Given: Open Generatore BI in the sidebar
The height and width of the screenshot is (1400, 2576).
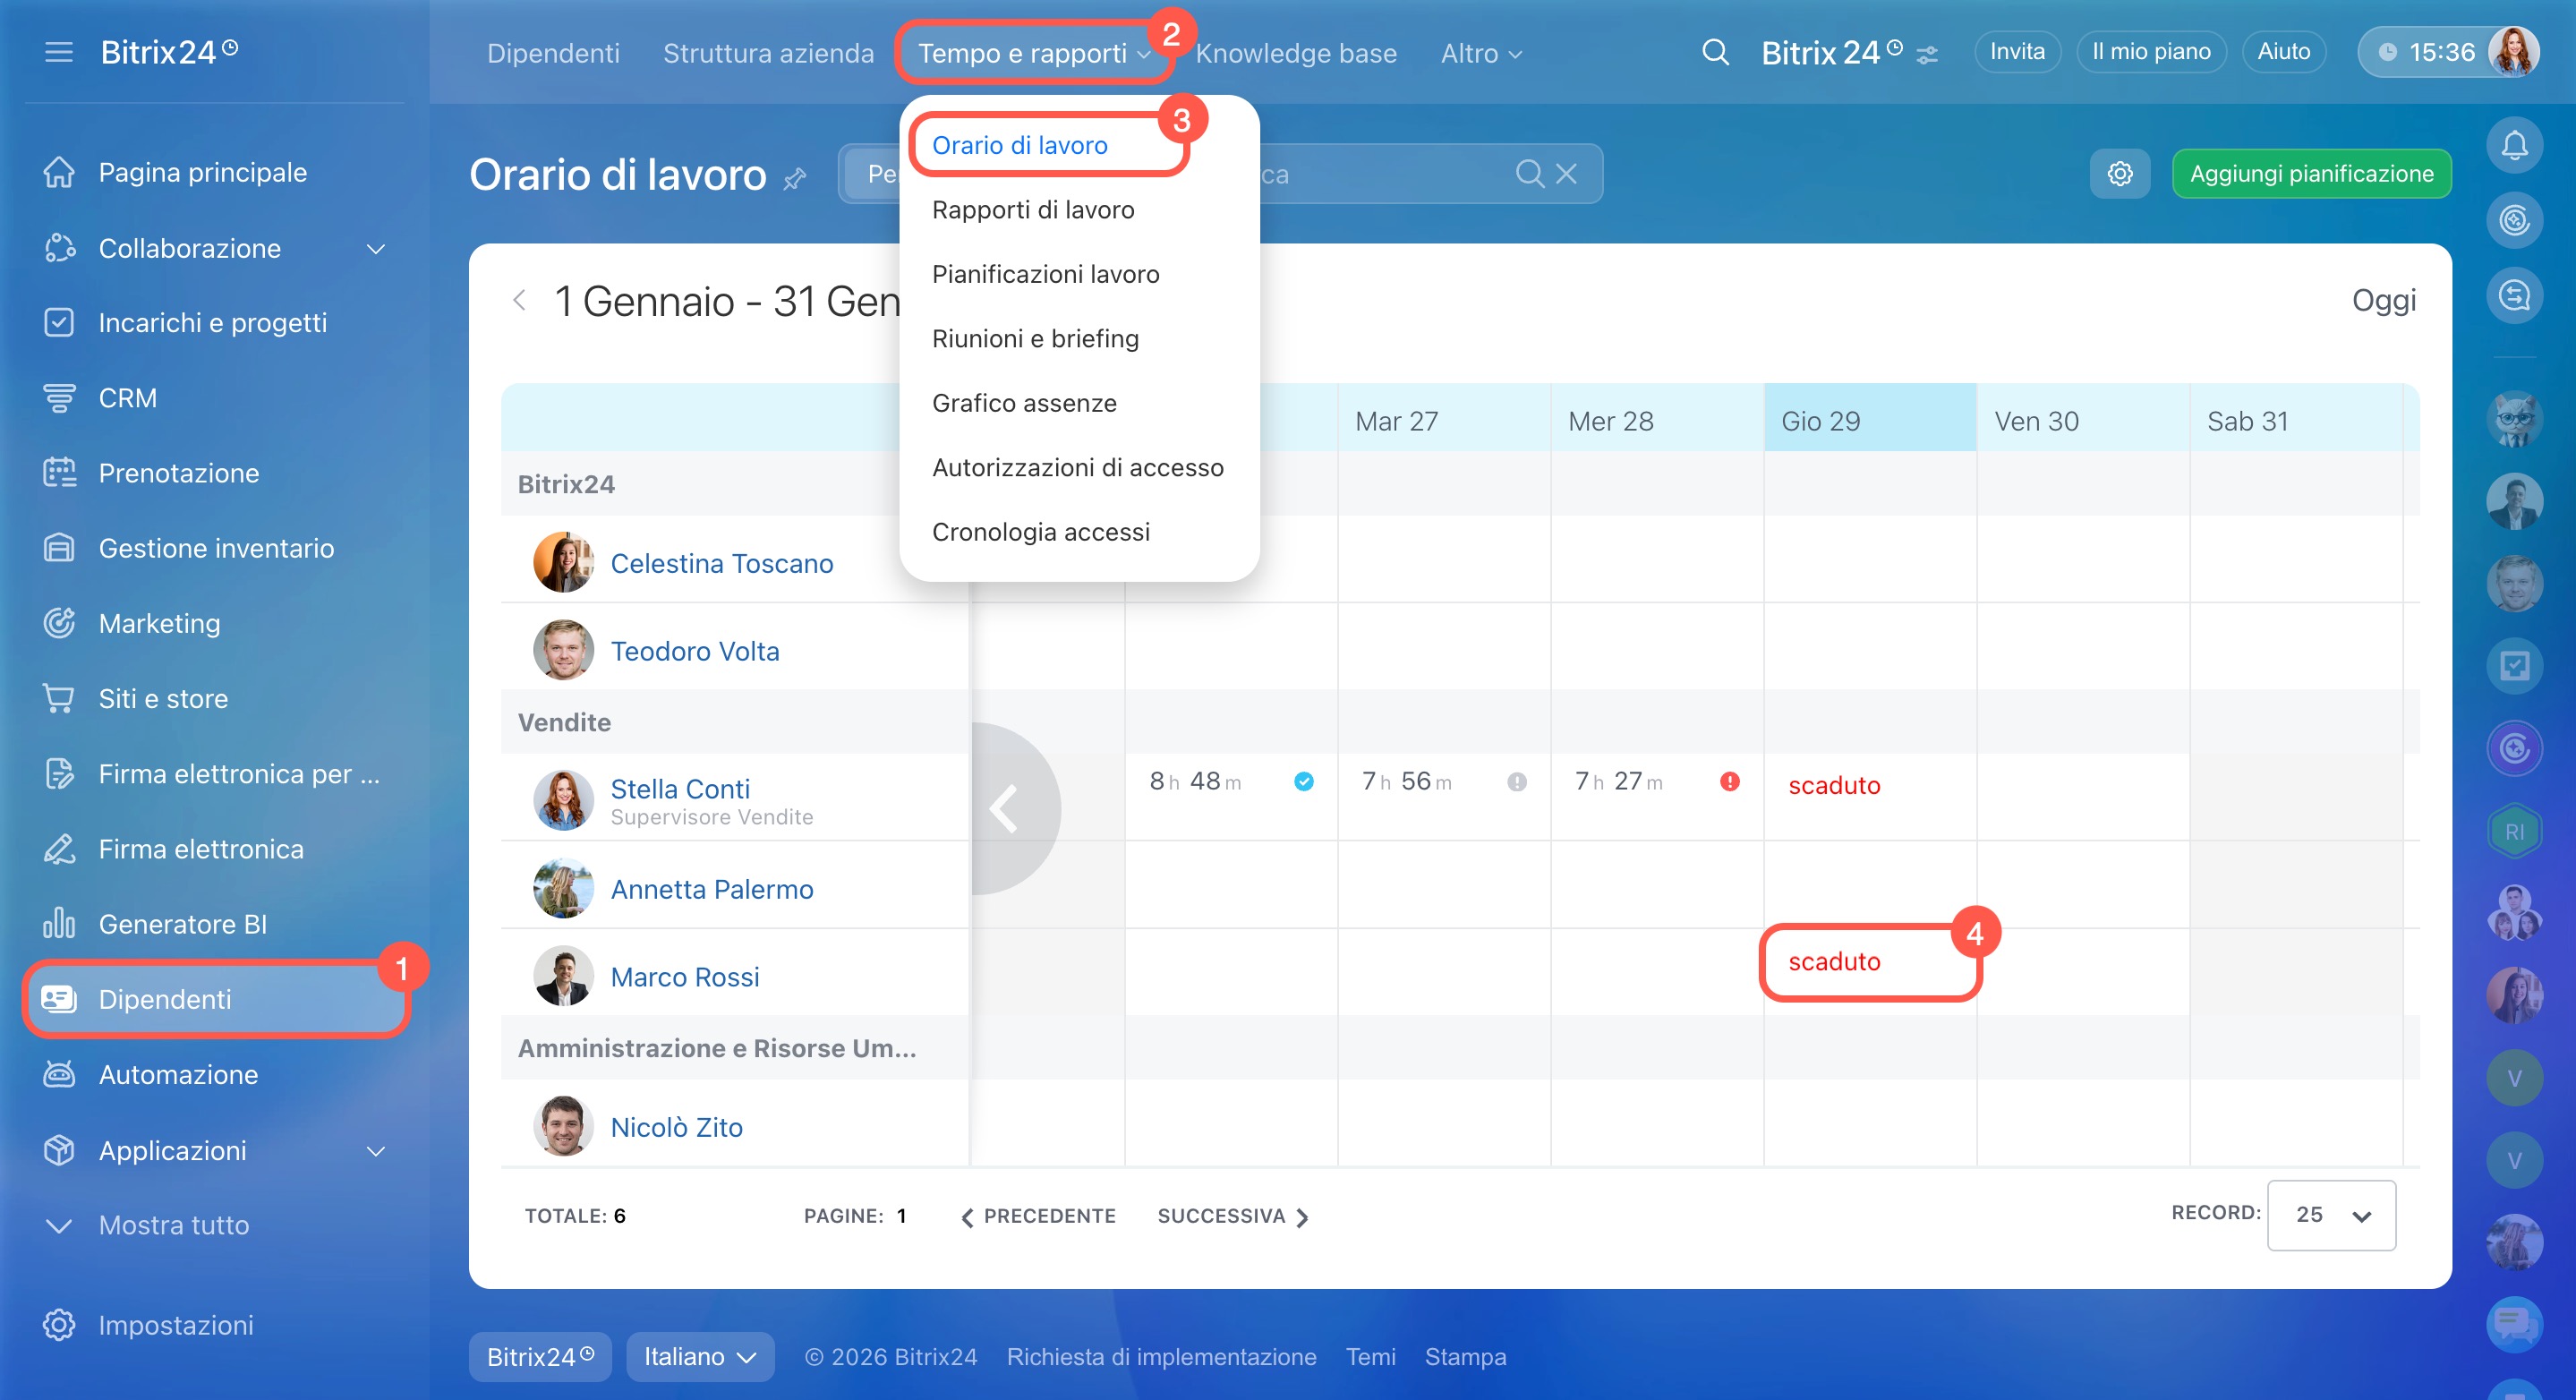Looking at the screenshot, I should click(x=182, y=923).
